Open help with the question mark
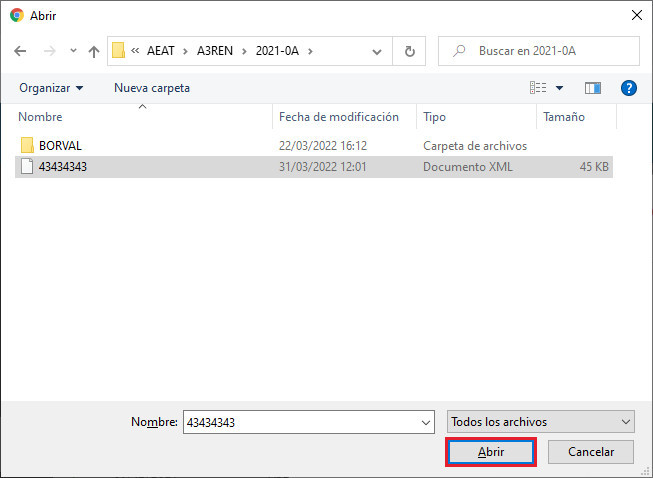 (628, 88)
